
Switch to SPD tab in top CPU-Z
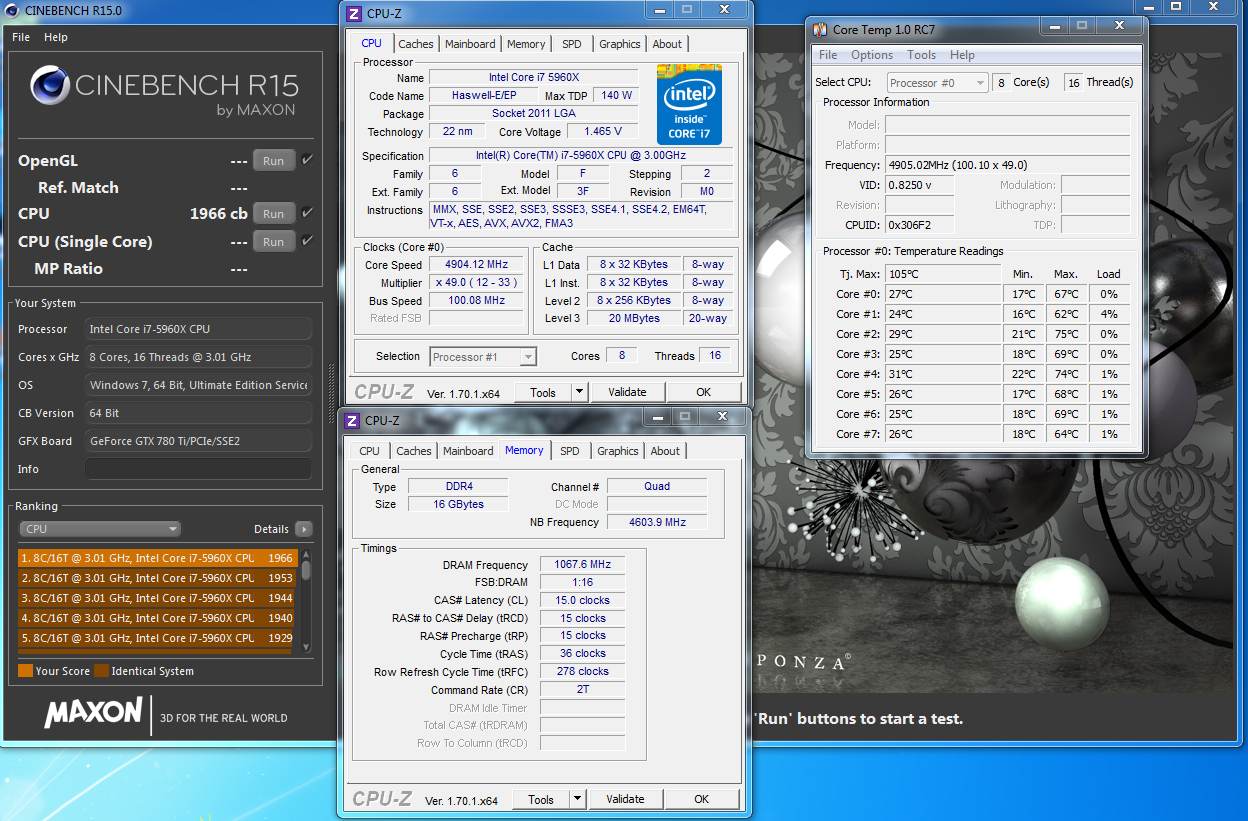click(x=571, y=44)
